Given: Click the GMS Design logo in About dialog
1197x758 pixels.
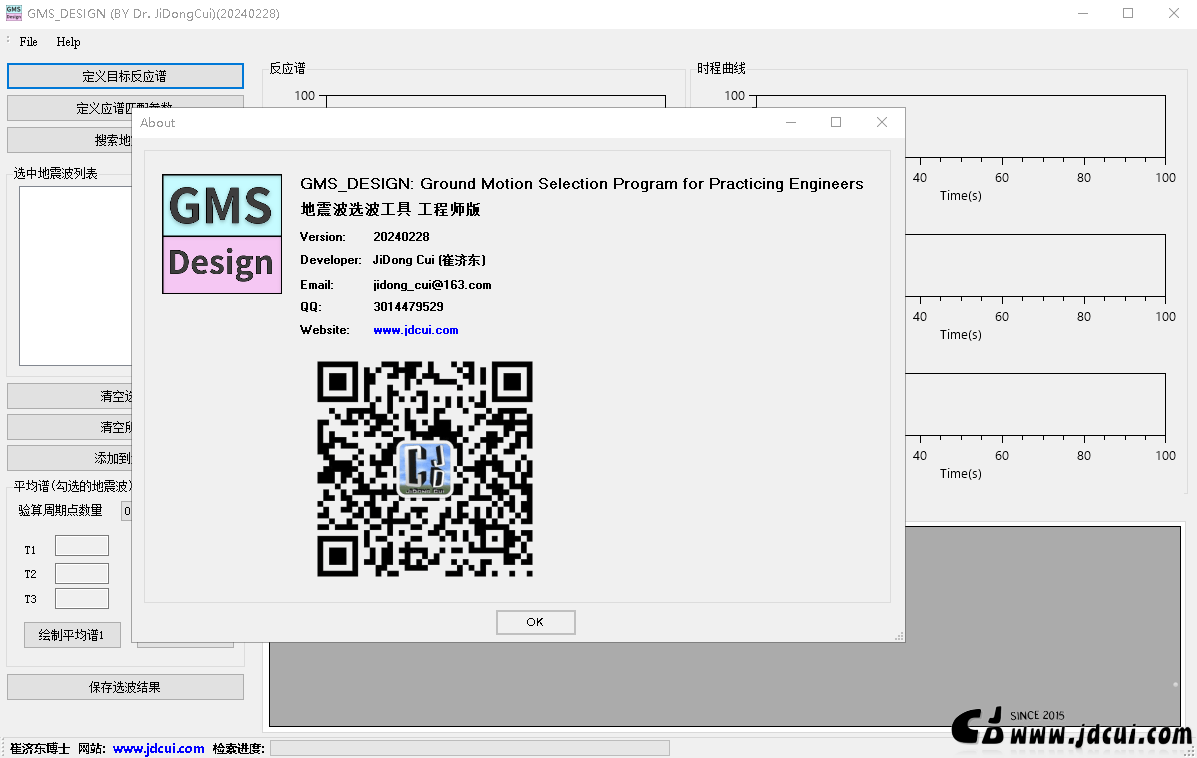Looking at the screenshot, I should click(x=221, y=234).
